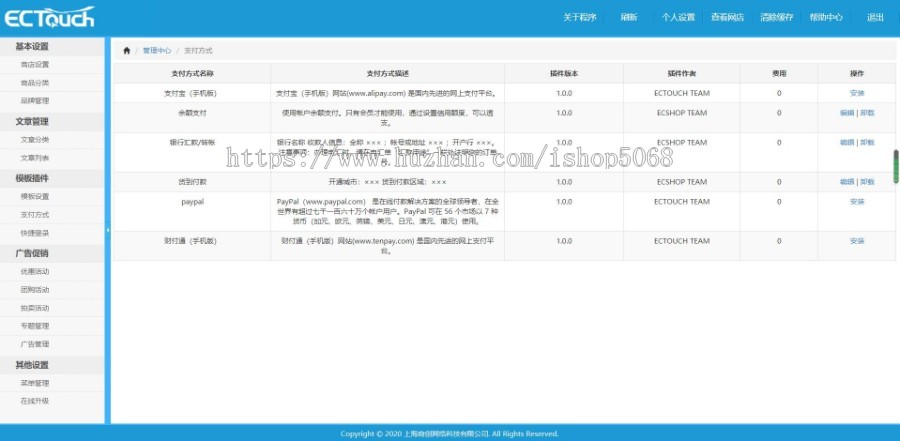Click the copyright text in the footer
The height and width of the screenshot is (441, 900).
pyautogui.click(x=449, y=434)
